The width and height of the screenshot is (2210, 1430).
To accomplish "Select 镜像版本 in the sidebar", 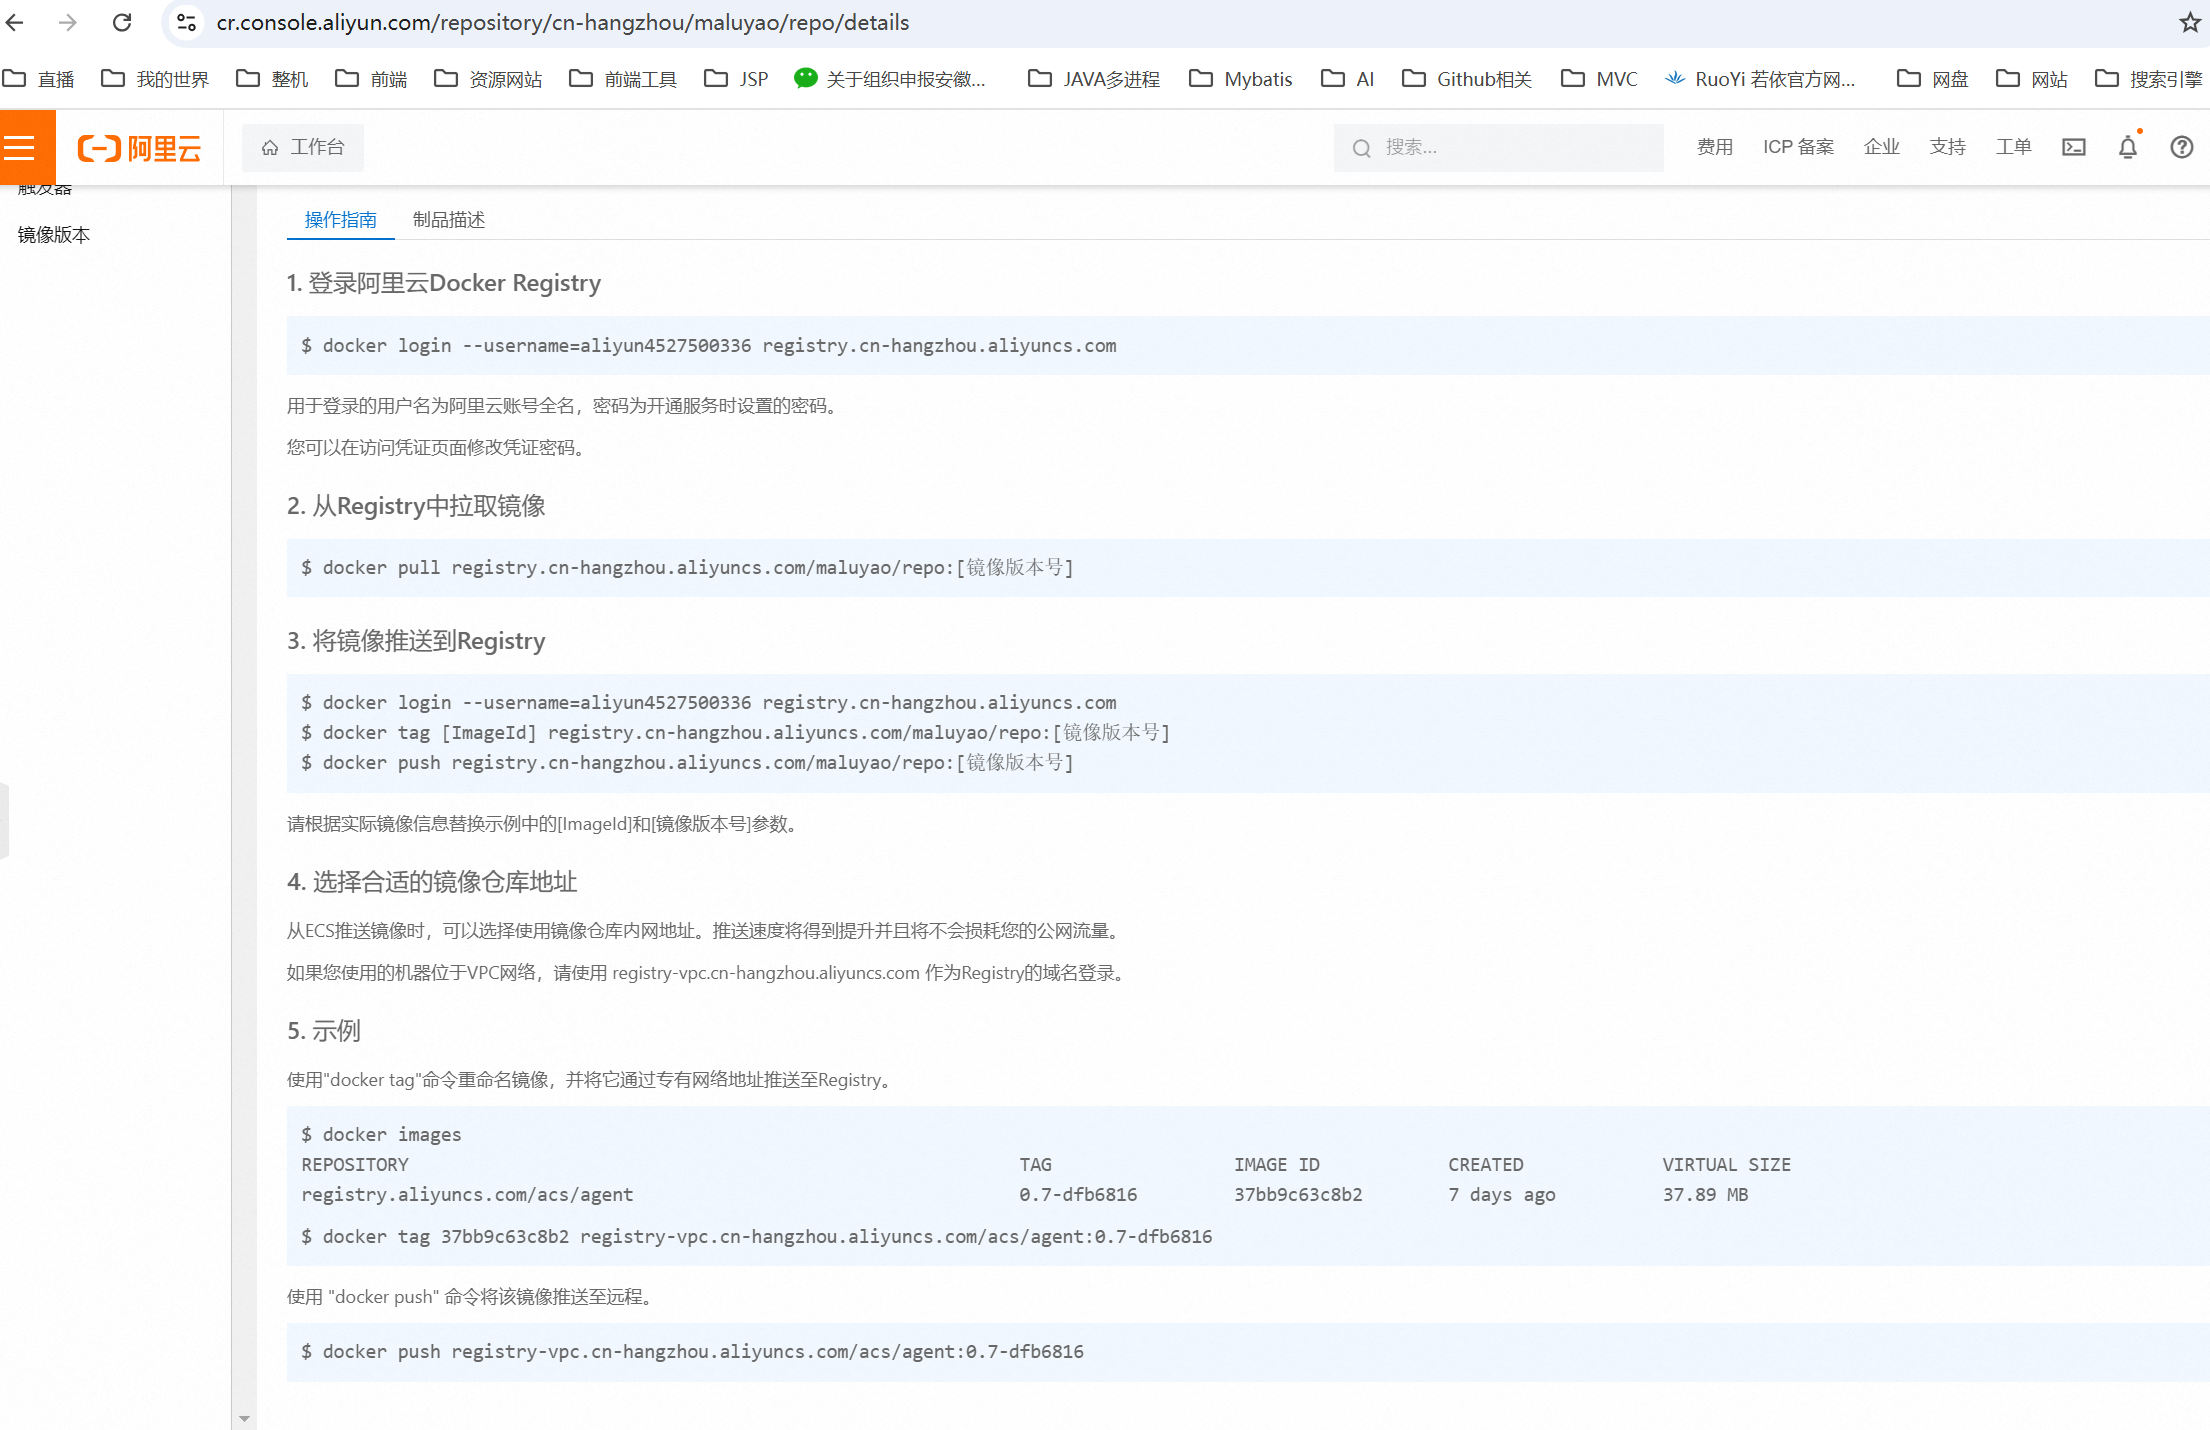I will 54,235.
